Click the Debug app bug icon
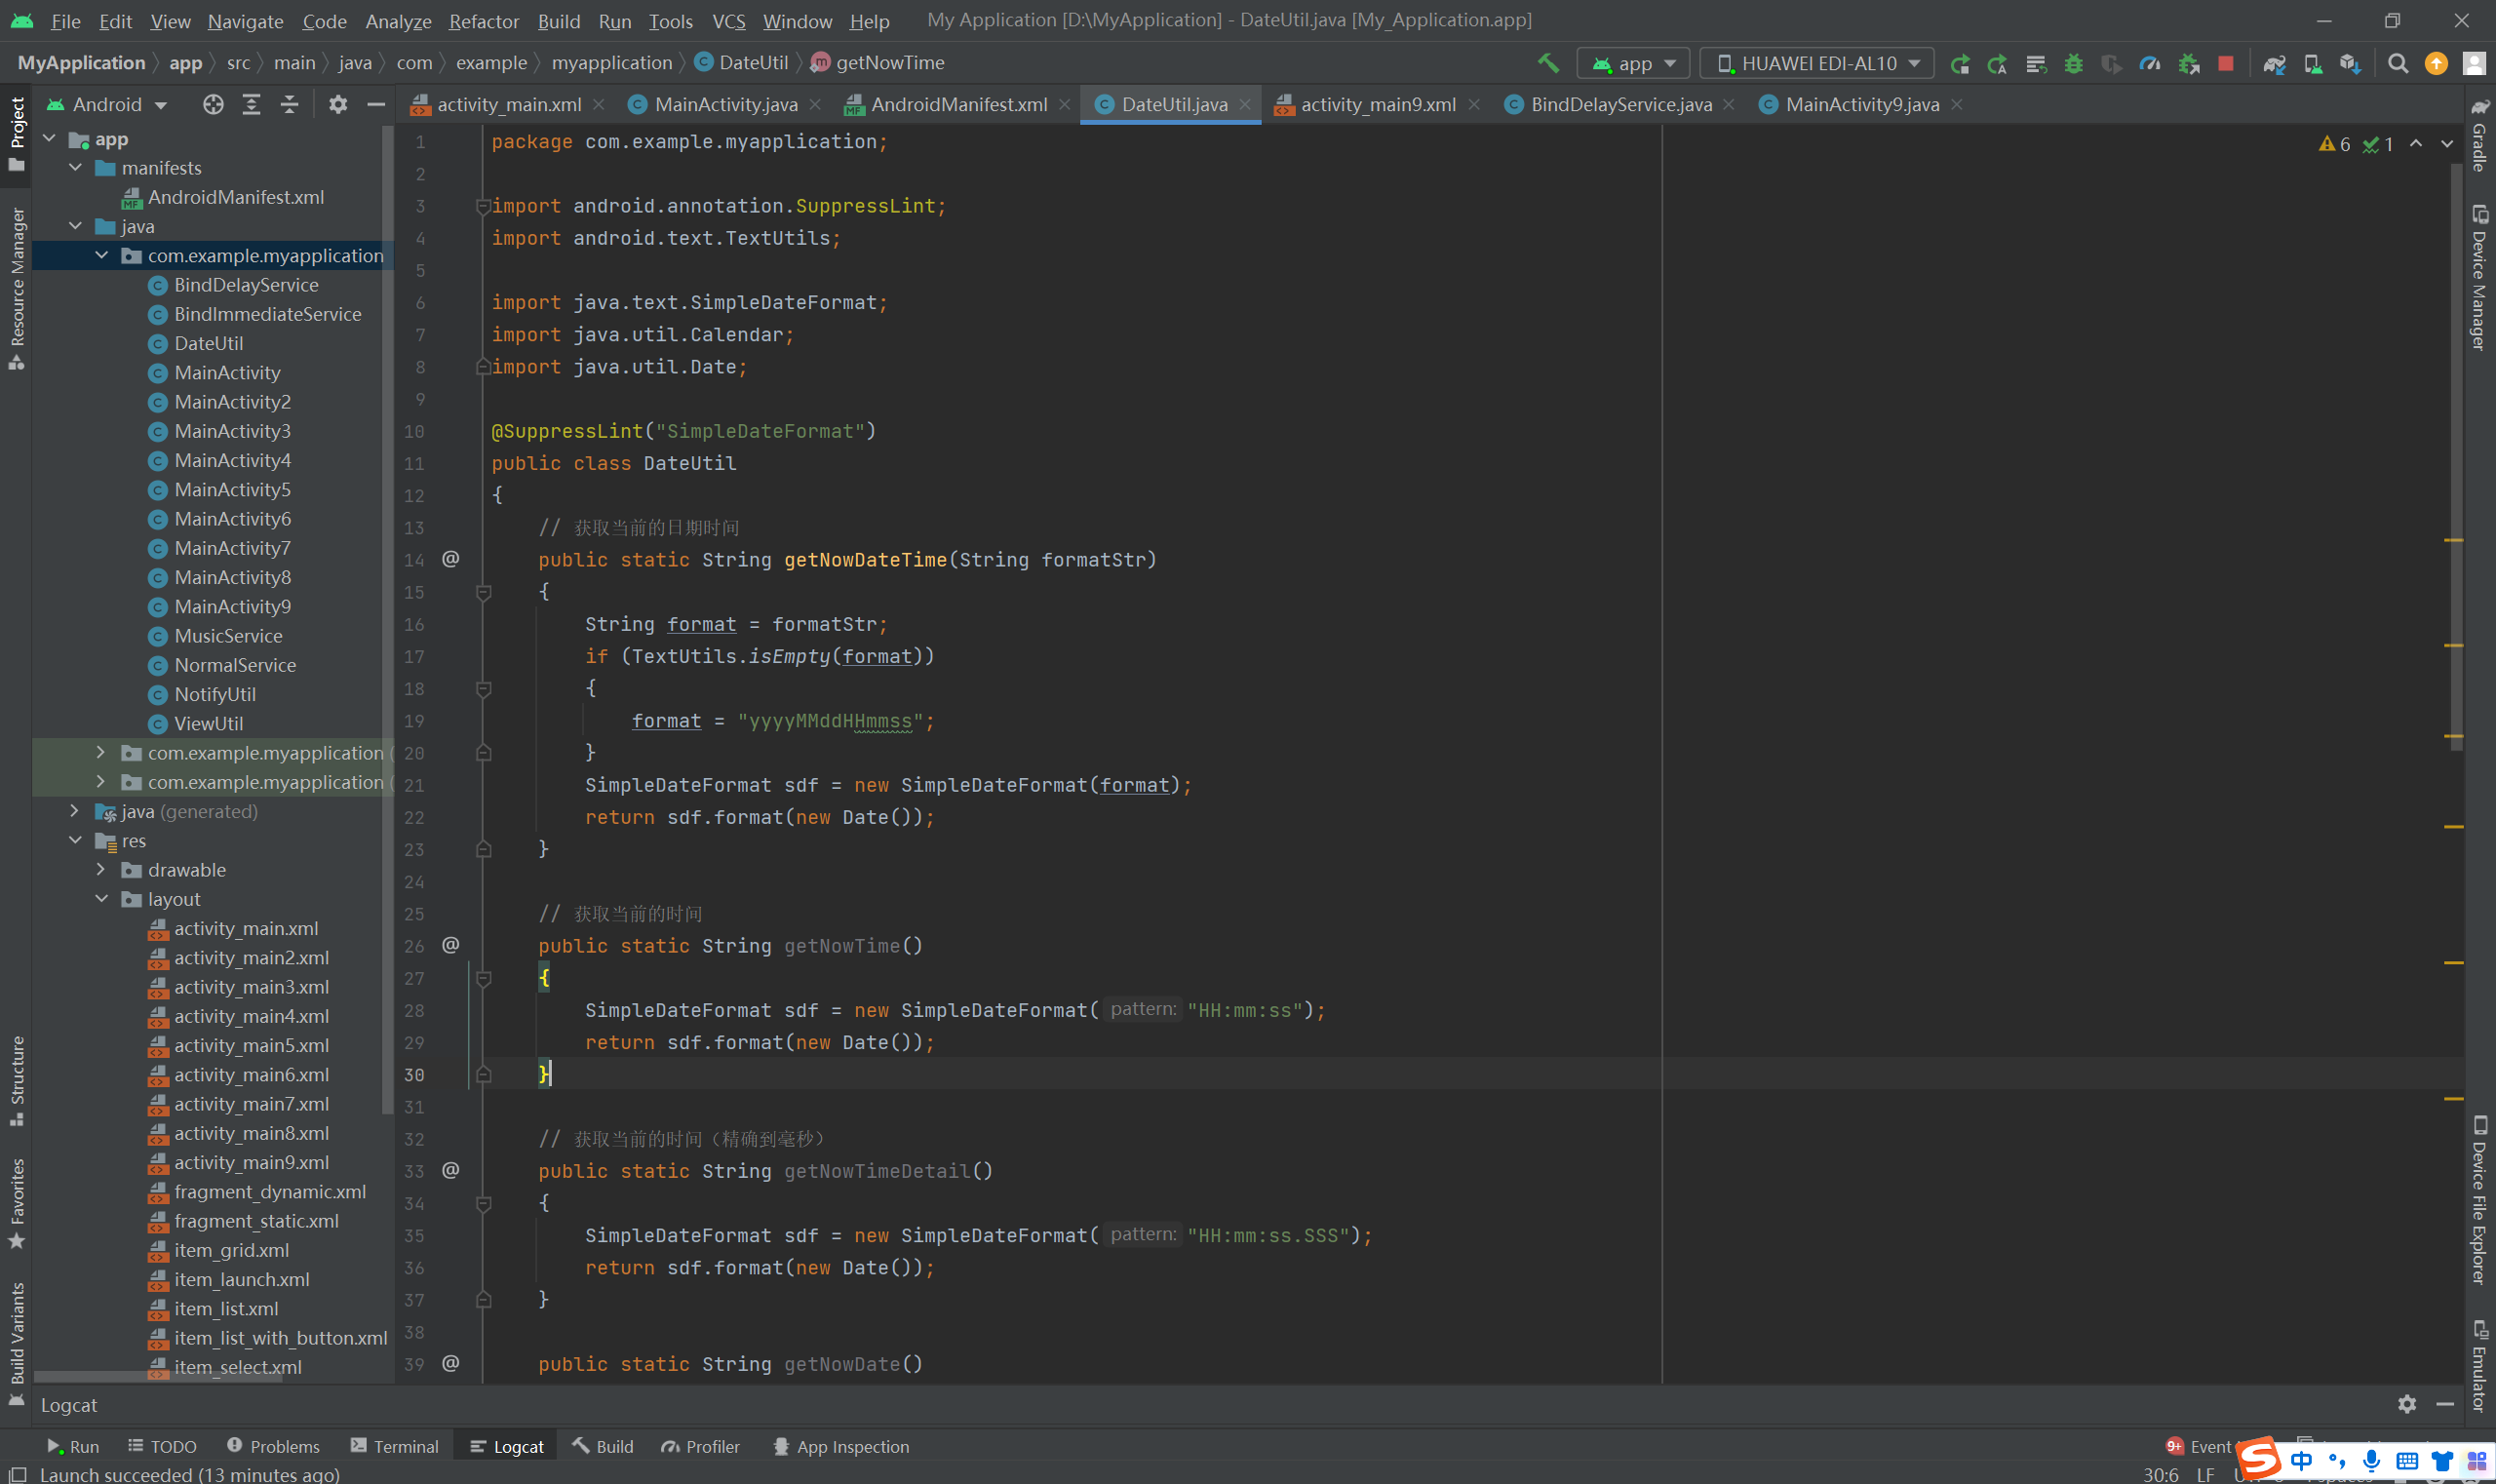This screenshot has width=2496, height=1484. pos(2073,63)
